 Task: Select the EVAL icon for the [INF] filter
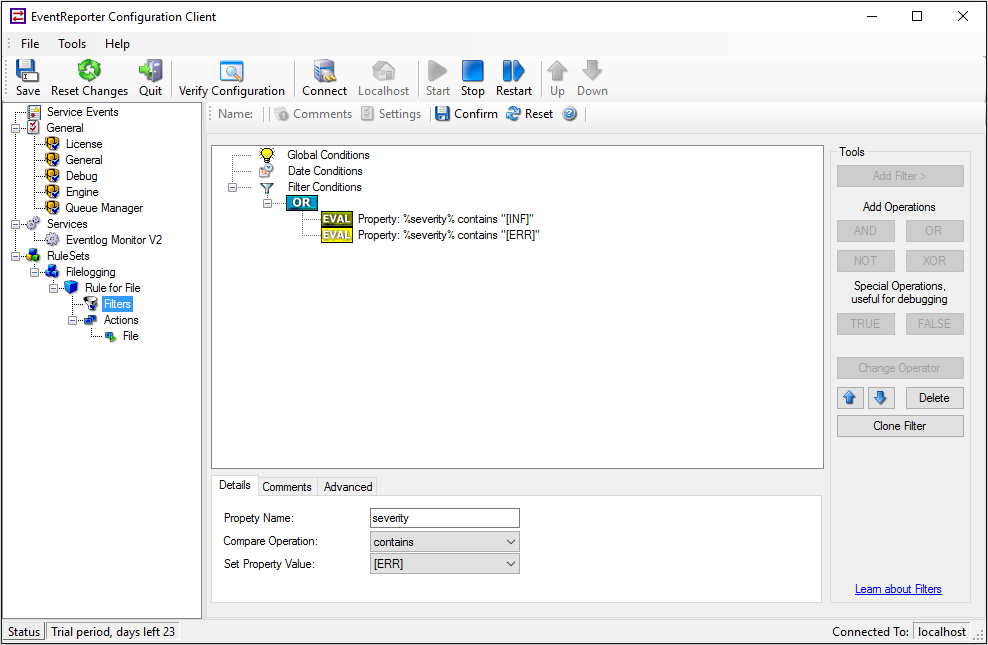[x=336, y=219]
